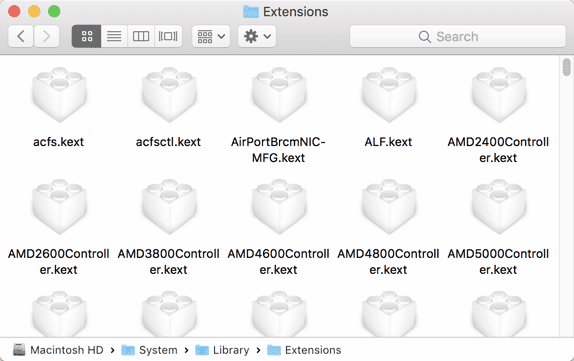The image size is (574, 361).
Task: Click in the Search field
Action: [458, 36]
